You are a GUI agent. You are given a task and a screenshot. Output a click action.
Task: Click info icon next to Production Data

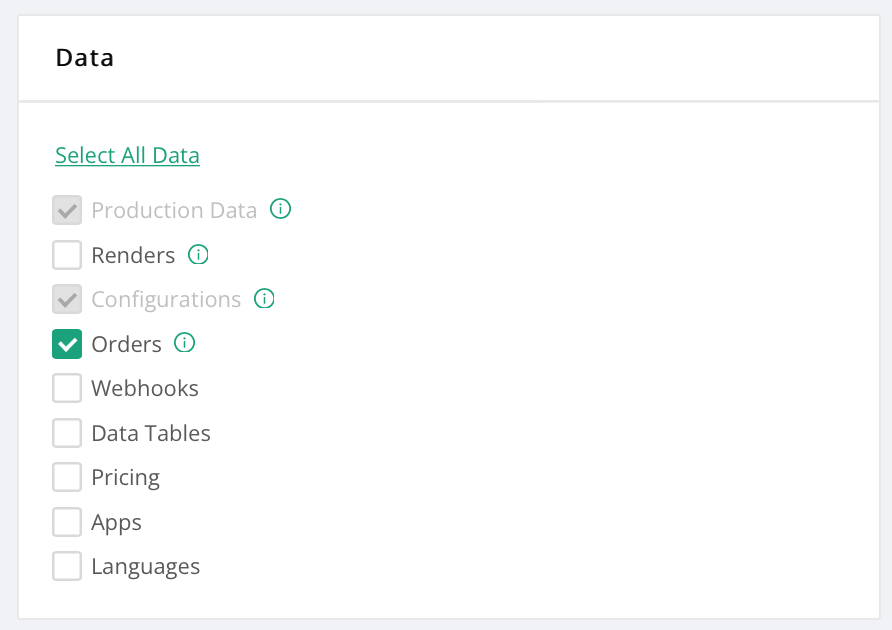coord(281,210)
